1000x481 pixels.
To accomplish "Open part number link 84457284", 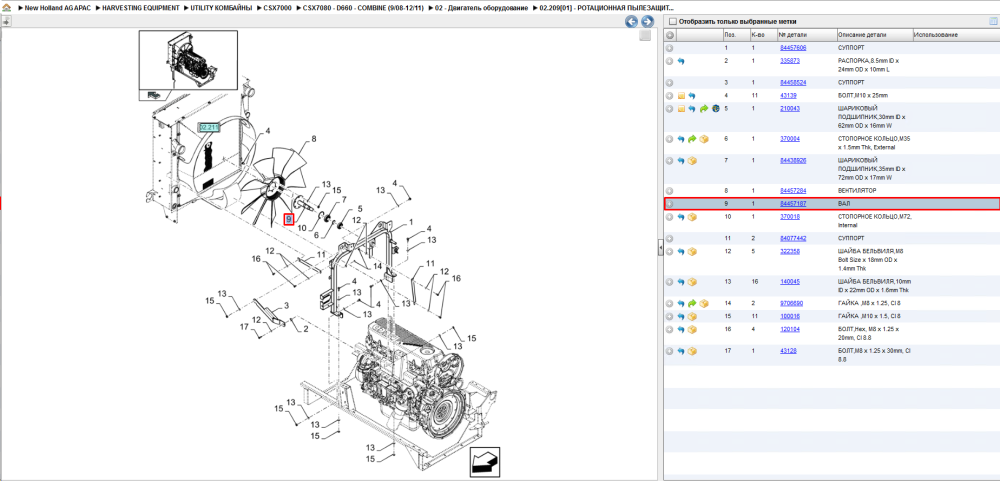I will [x=793, y=191].
